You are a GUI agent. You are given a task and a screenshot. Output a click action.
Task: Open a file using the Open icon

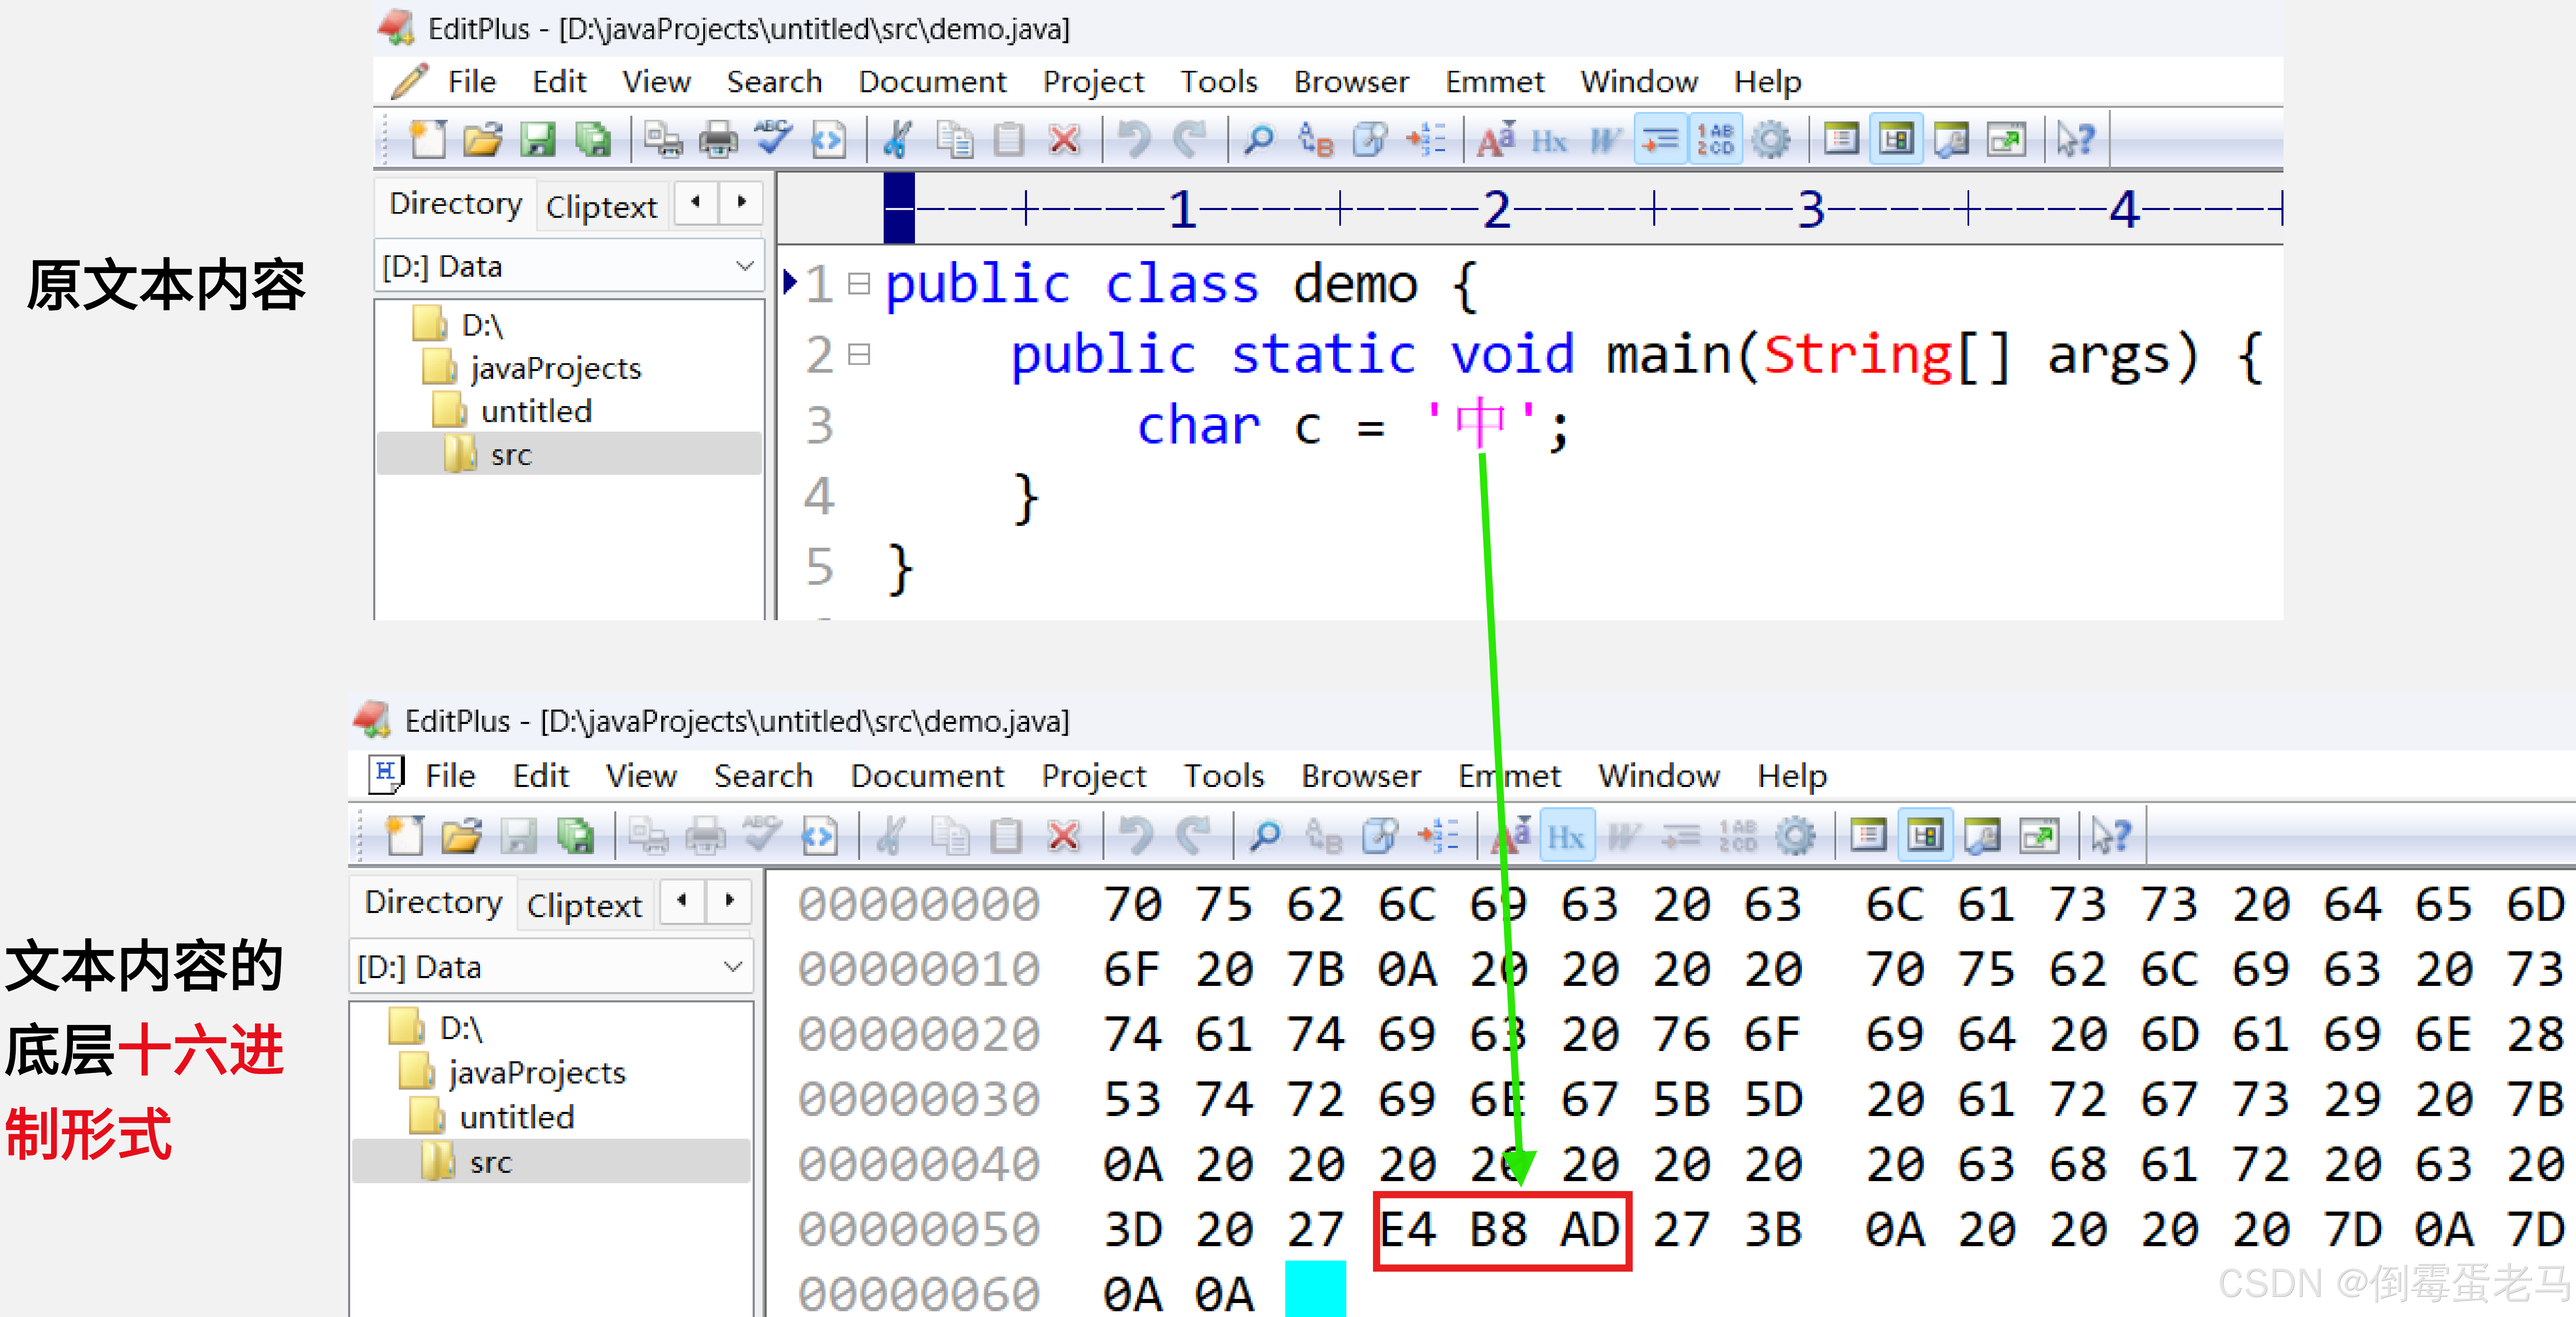483,139
